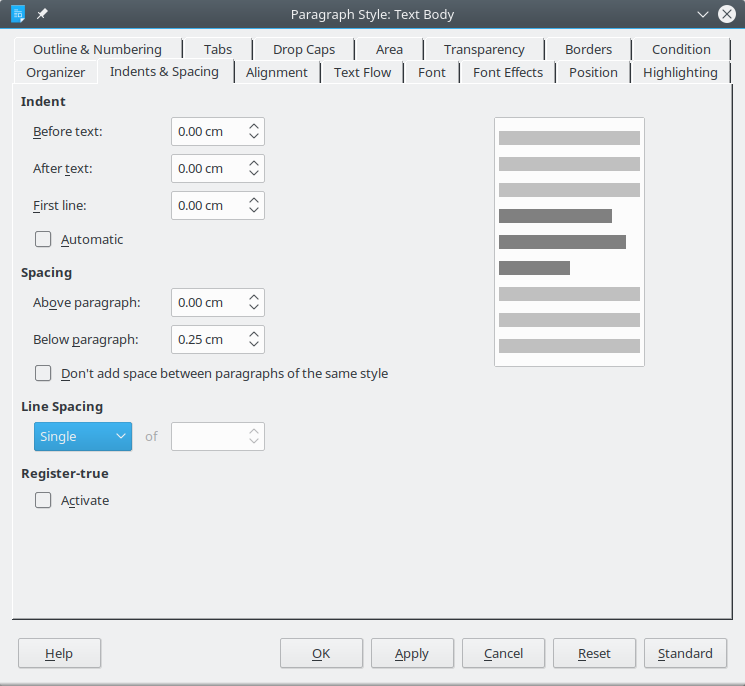Confirm with the OK button
This screenshot has height=686, width=745.
321,653
